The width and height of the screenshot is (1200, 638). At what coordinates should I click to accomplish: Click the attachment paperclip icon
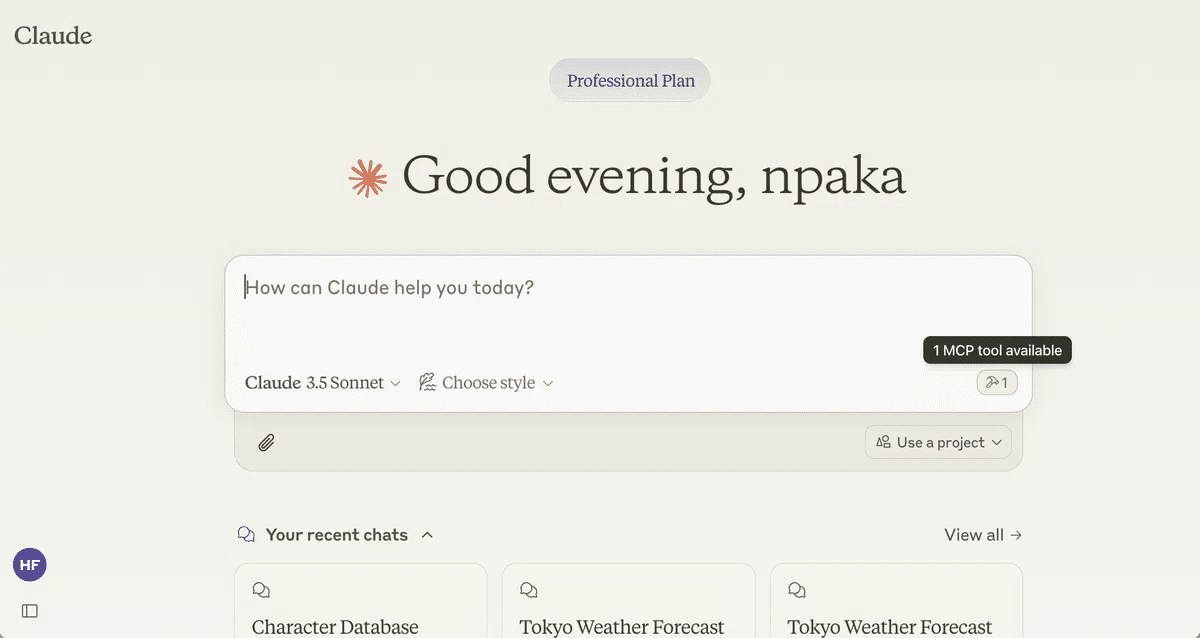(x=266, y=441)
